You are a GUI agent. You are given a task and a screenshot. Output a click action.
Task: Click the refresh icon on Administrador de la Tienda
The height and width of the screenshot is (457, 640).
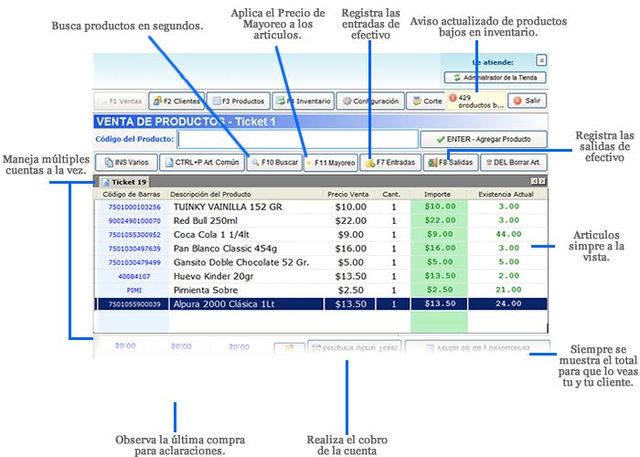(x=457, y=78)
